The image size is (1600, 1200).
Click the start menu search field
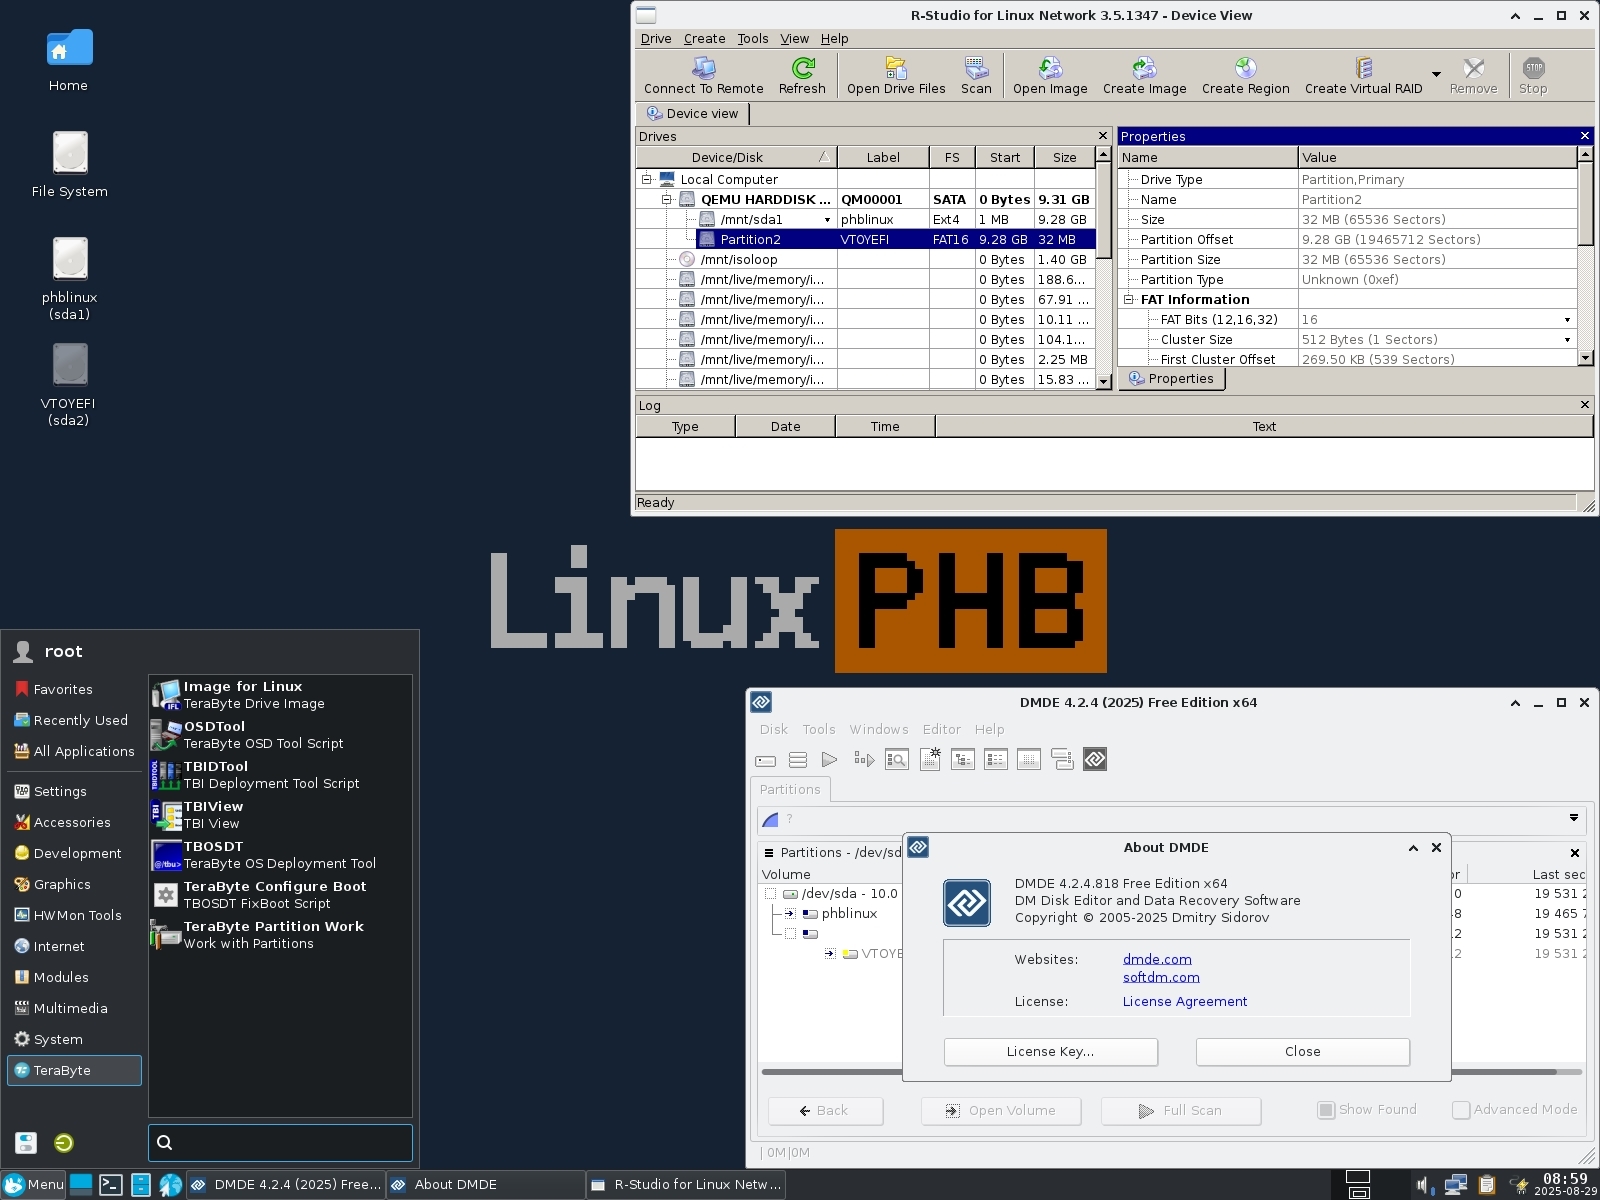(280, 1143)
